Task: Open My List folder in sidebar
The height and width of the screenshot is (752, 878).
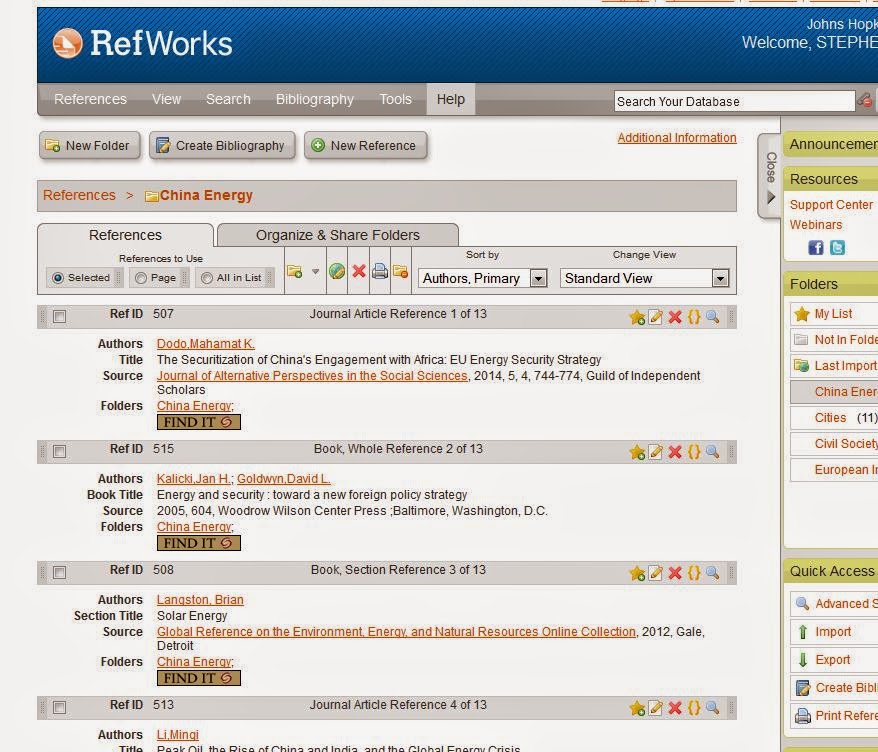Action: pos(833,314)
